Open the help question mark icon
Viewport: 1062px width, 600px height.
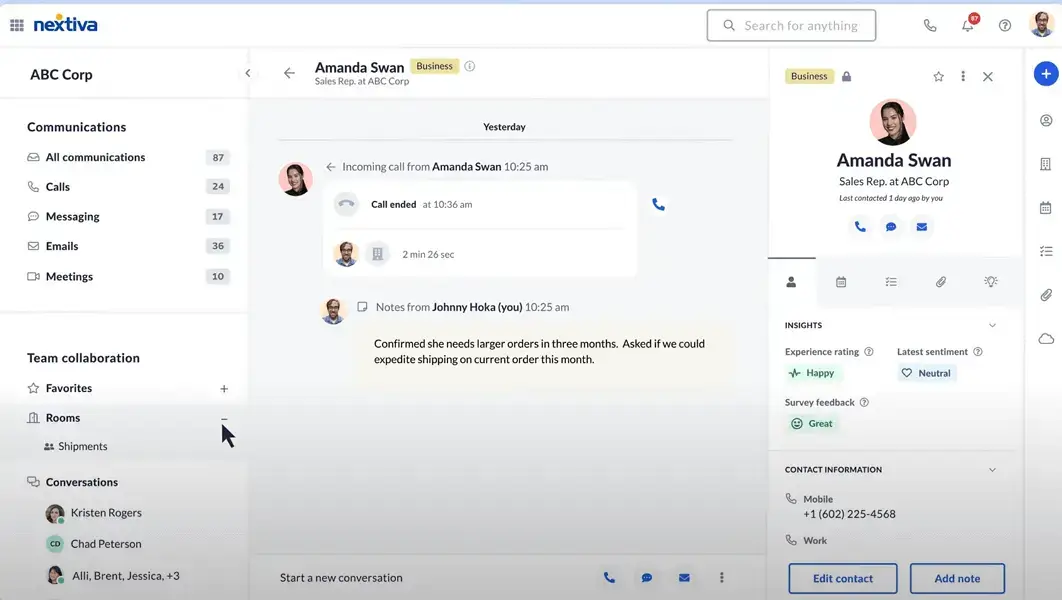tap(1005, 25)
